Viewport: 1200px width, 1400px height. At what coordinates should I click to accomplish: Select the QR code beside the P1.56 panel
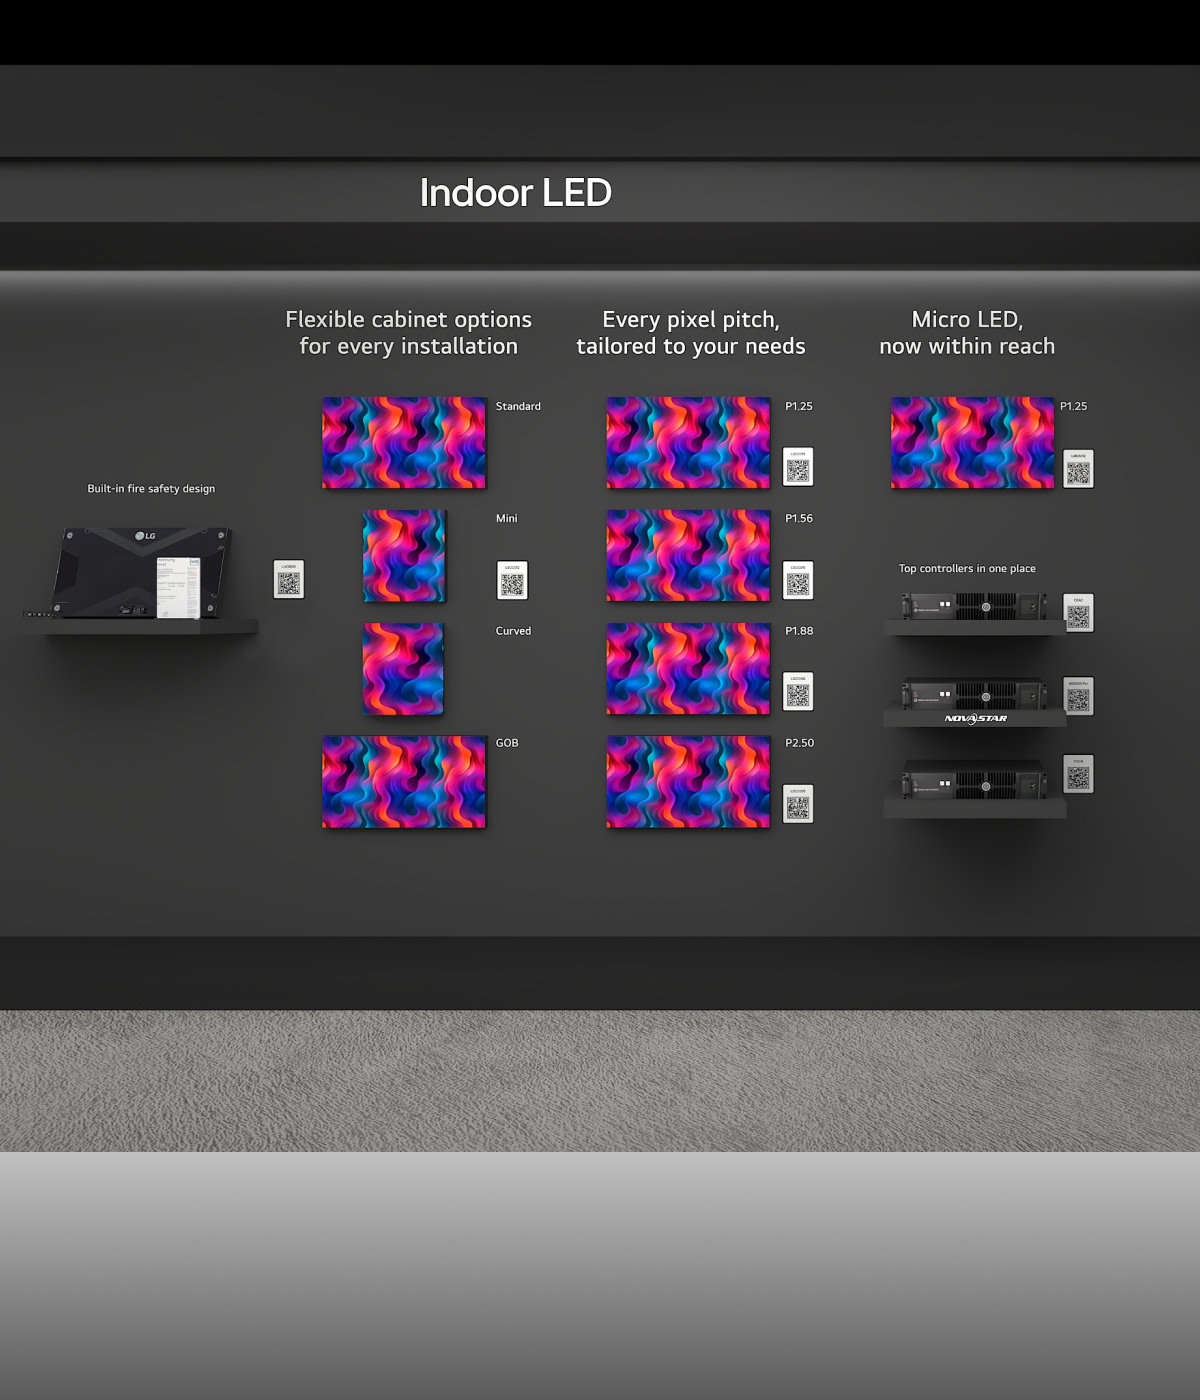click(x=797, y=581)
